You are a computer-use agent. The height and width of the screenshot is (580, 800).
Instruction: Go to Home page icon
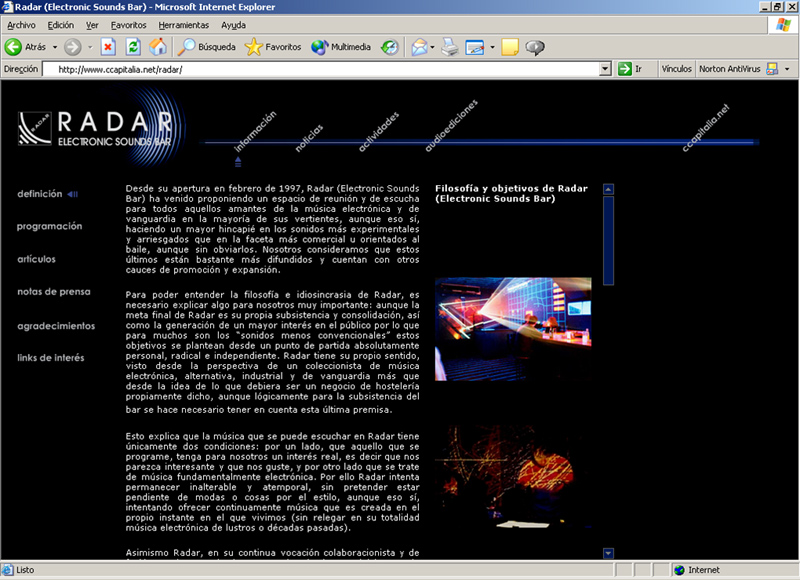tap(158, 47)
